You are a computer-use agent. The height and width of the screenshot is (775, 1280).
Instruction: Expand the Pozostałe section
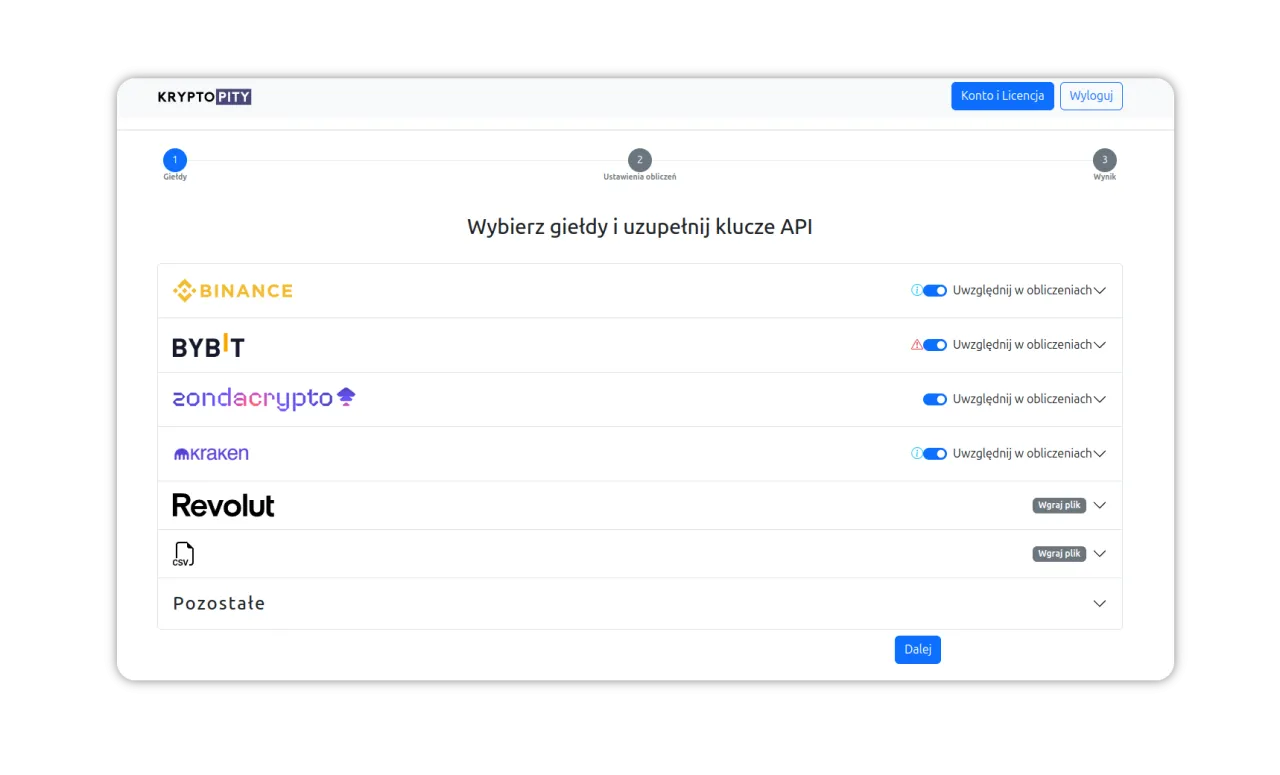(x=1100, y=604)
